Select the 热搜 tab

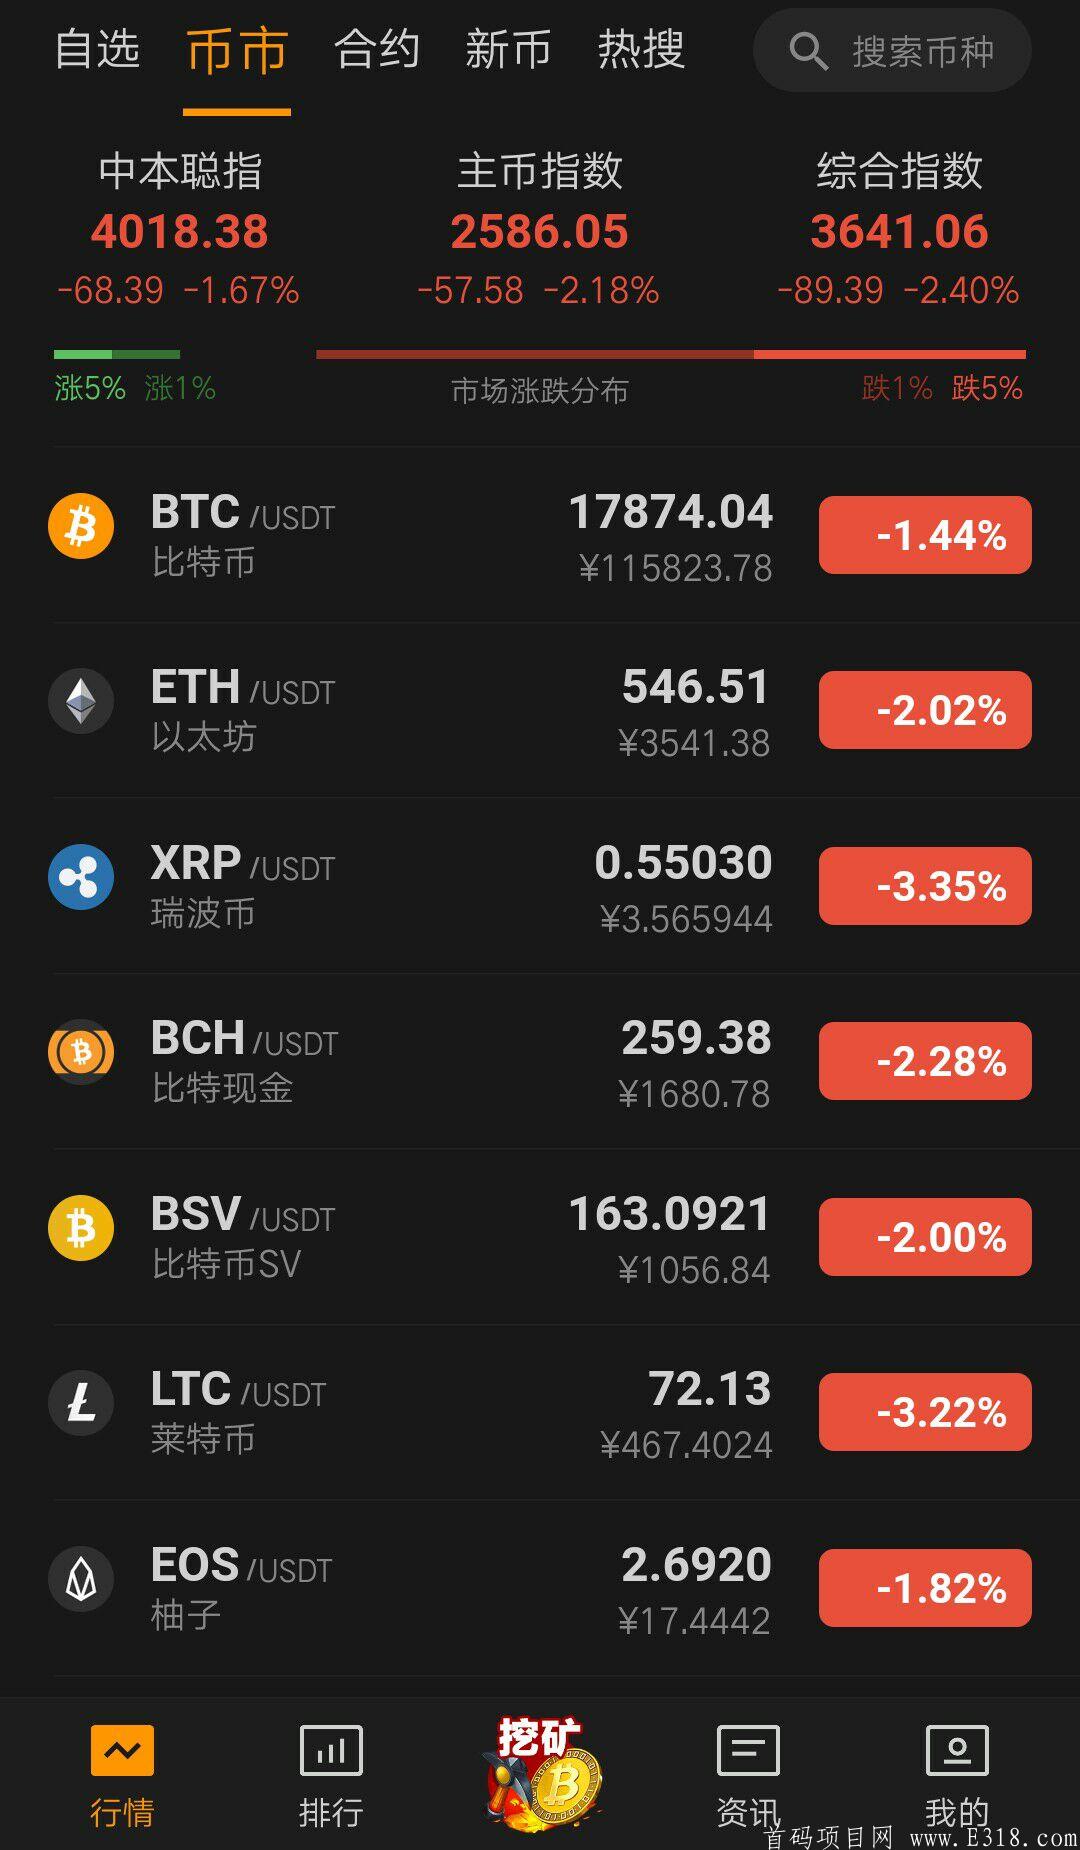pos(641,50)
